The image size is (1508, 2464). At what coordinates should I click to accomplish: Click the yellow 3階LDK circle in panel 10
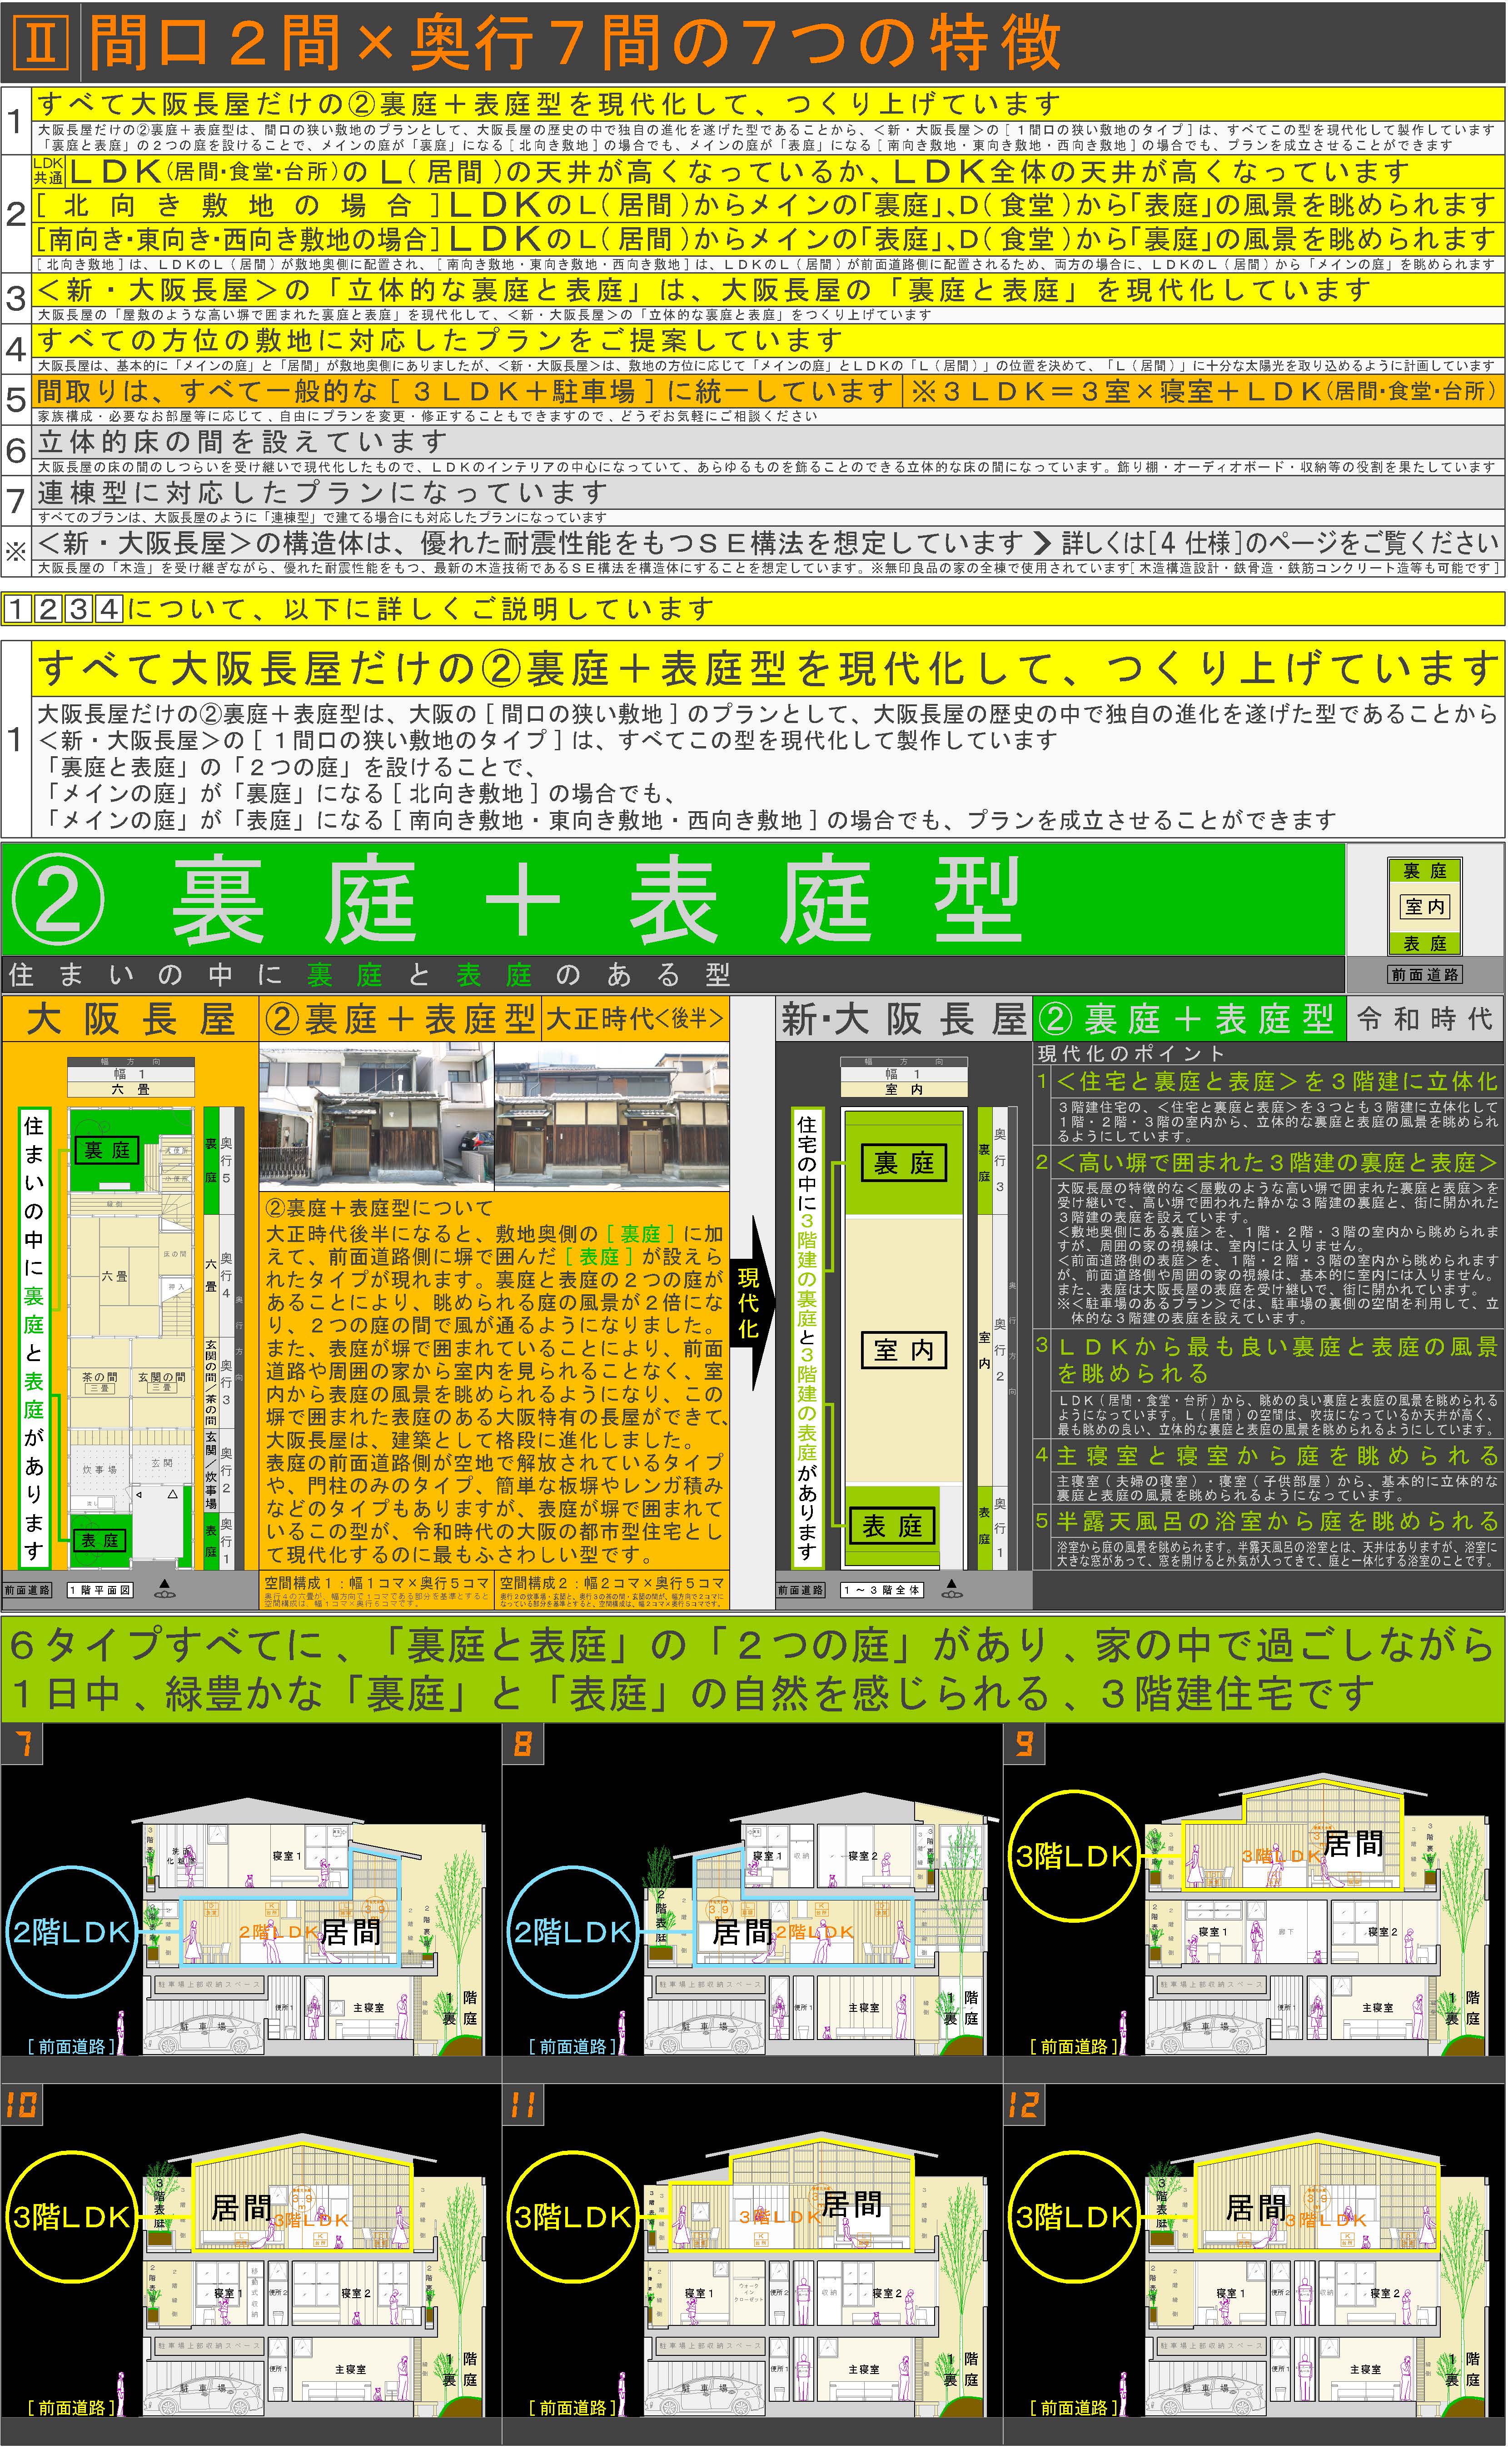(x=71, y=2217)
